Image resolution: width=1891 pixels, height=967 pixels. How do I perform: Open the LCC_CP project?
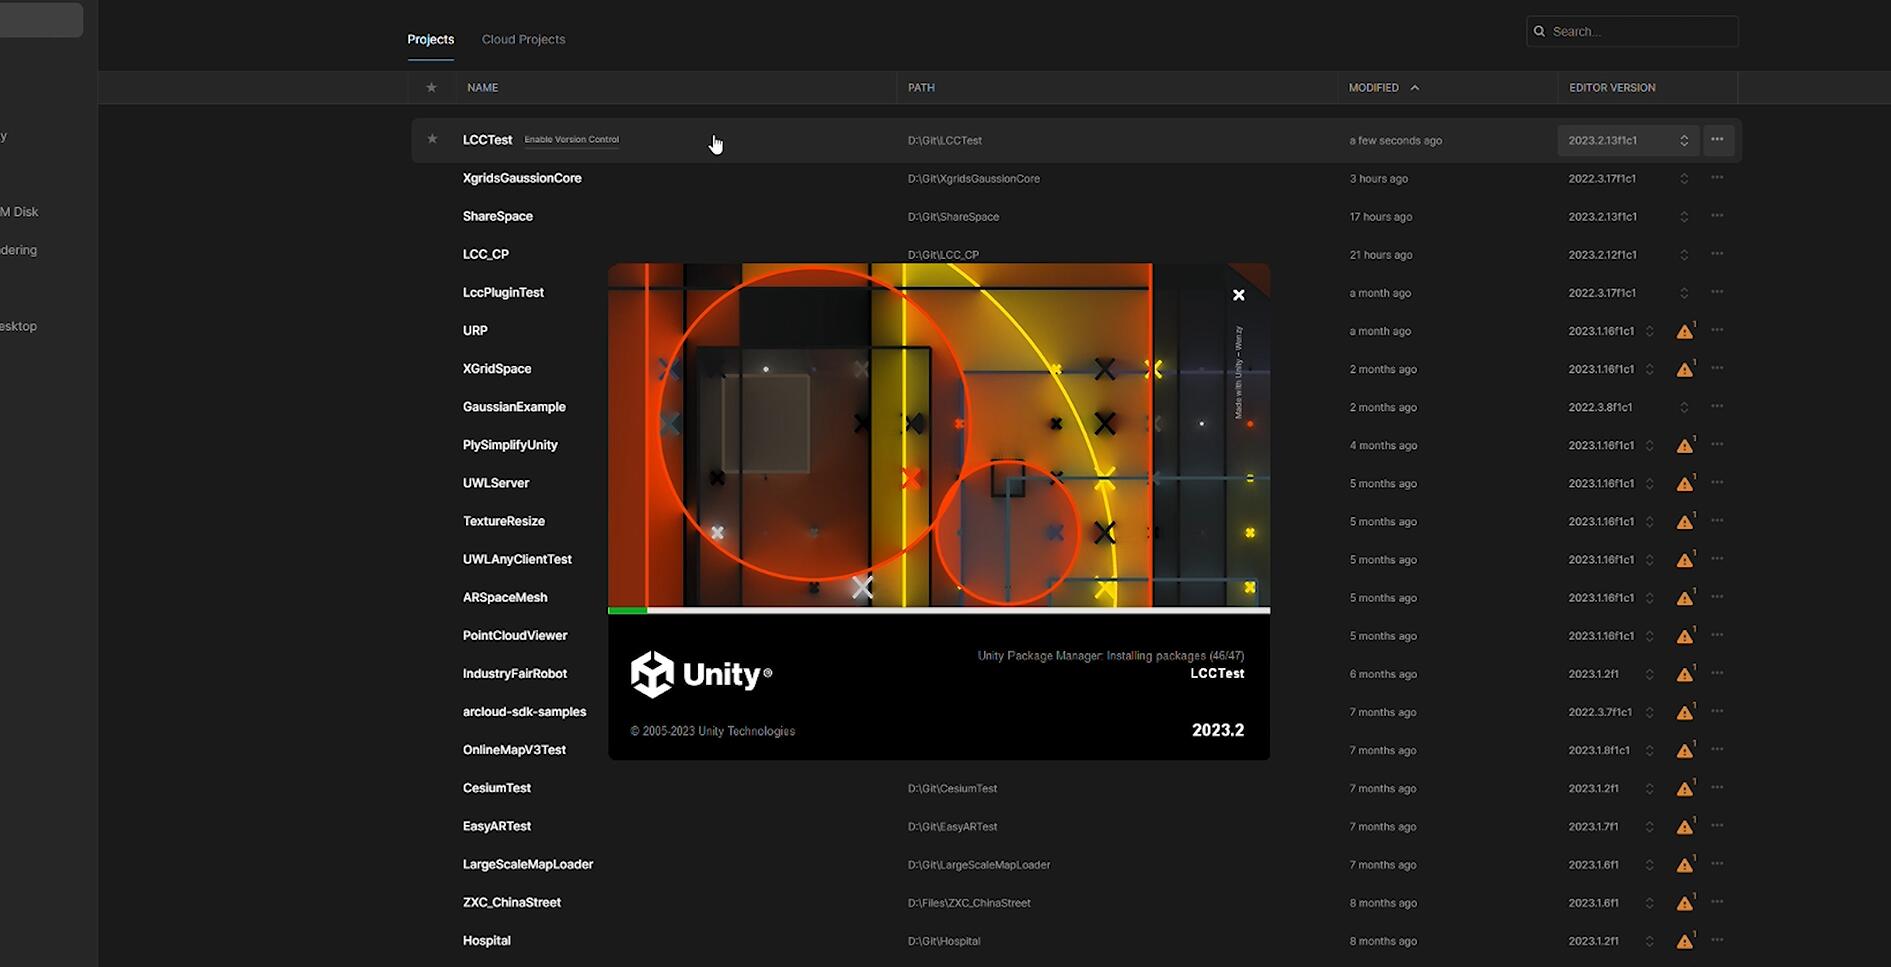485,254
